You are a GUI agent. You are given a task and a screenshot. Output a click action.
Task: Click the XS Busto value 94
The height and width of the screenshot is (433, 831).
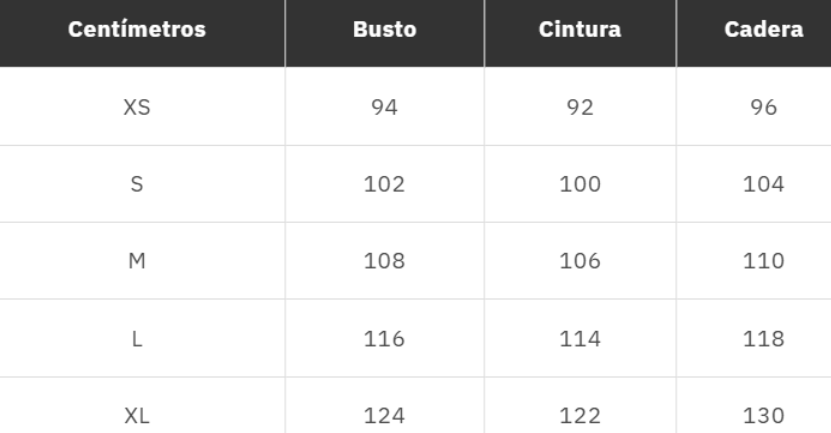[x=385, y=107]
